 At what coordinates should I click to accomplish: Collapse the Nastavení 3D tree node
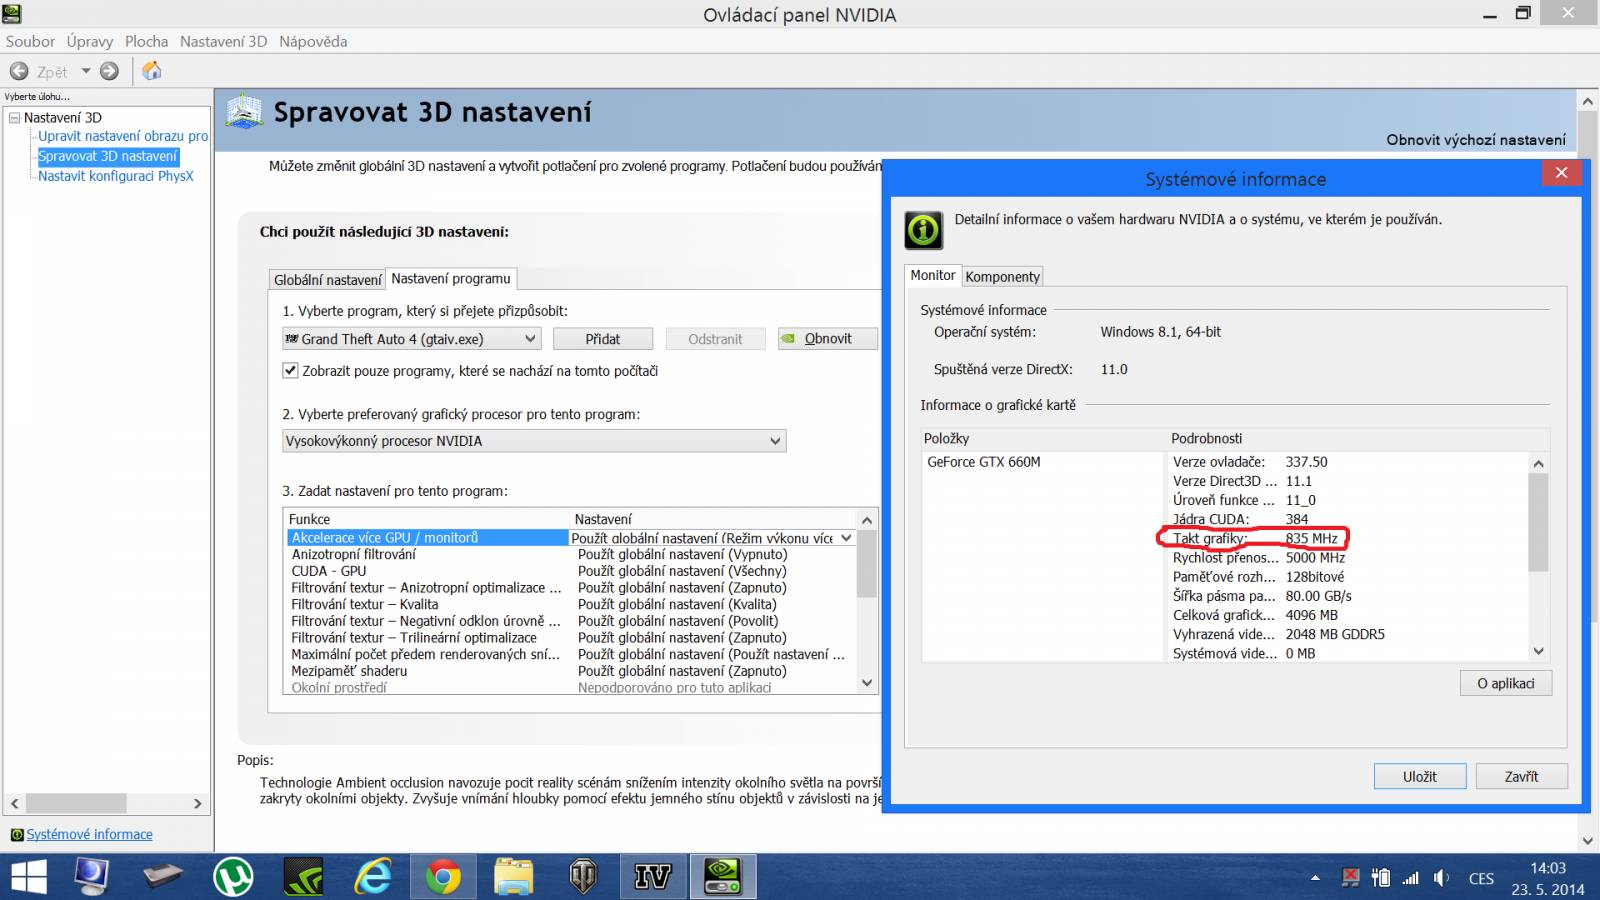click(15, 117)
